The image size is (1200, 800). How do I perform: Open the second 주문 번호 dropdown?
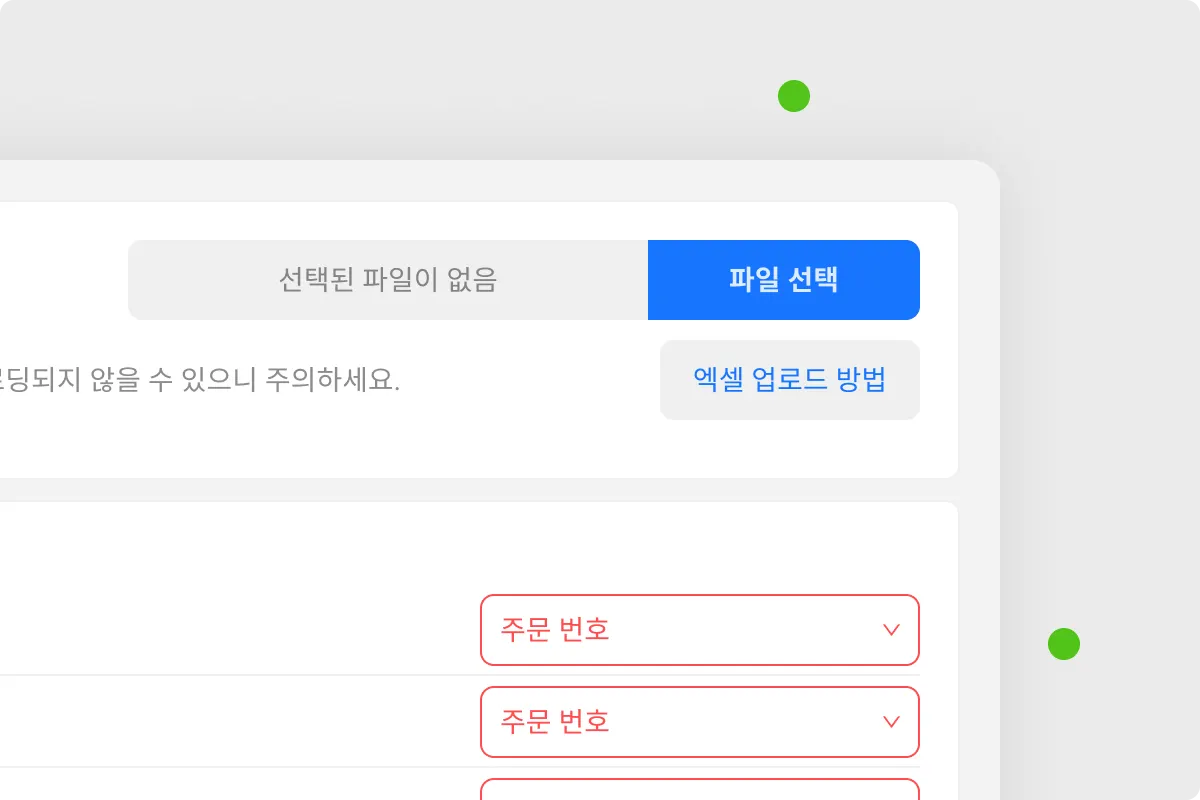699,722
